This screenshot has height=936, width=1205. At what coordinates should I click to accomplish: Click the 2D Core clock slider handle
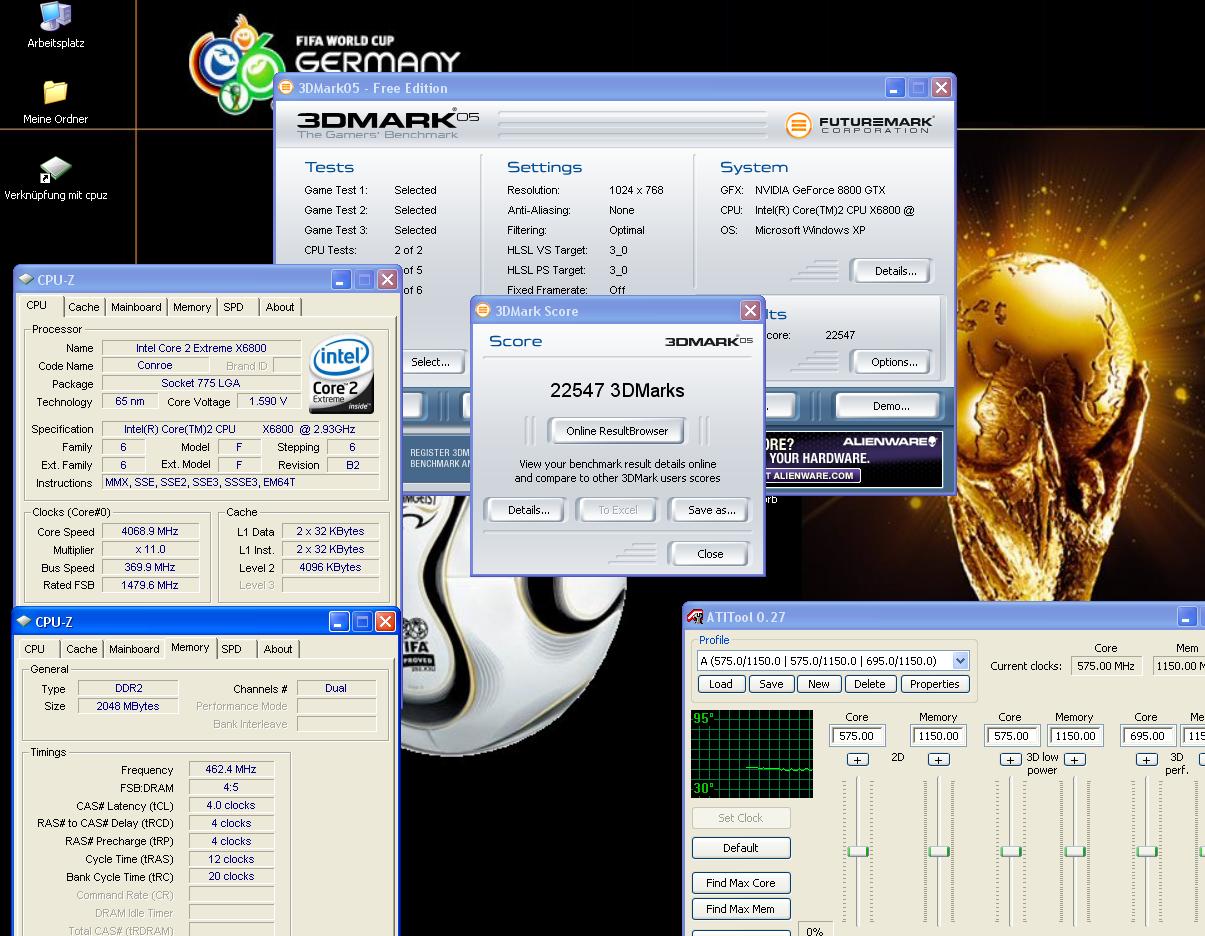tap(858, 851)
